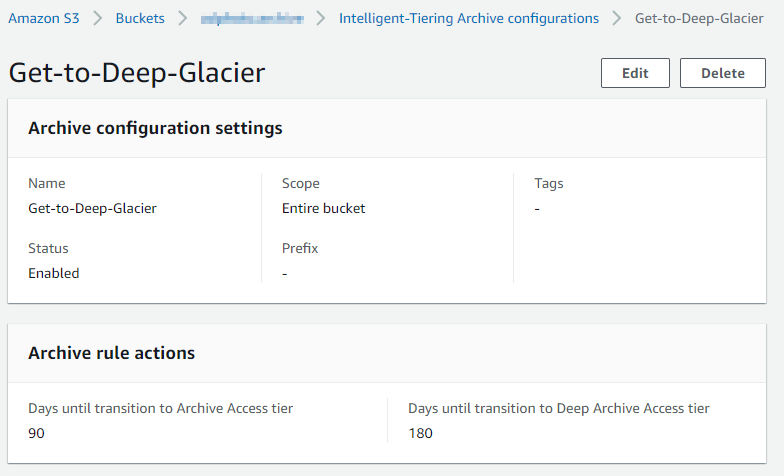Click the Scope field label
The height and width of the screenshot is (476, 784).
(x=300, y=184)
